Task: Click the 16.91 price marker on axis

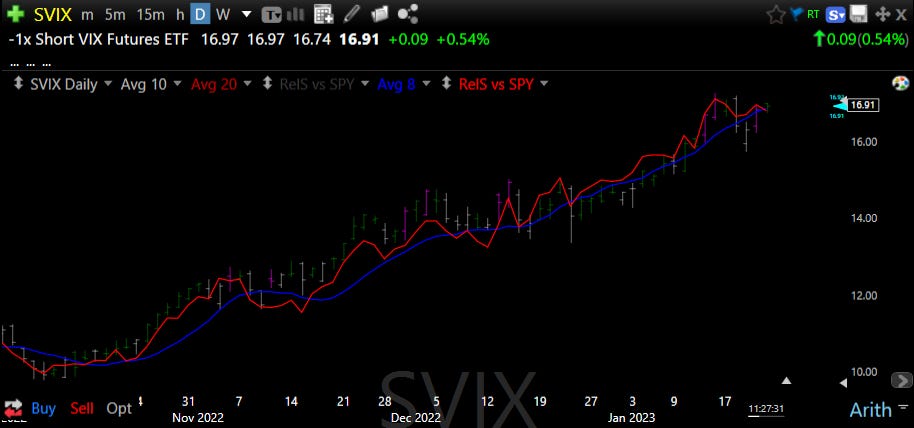Action: coord(863,106)
